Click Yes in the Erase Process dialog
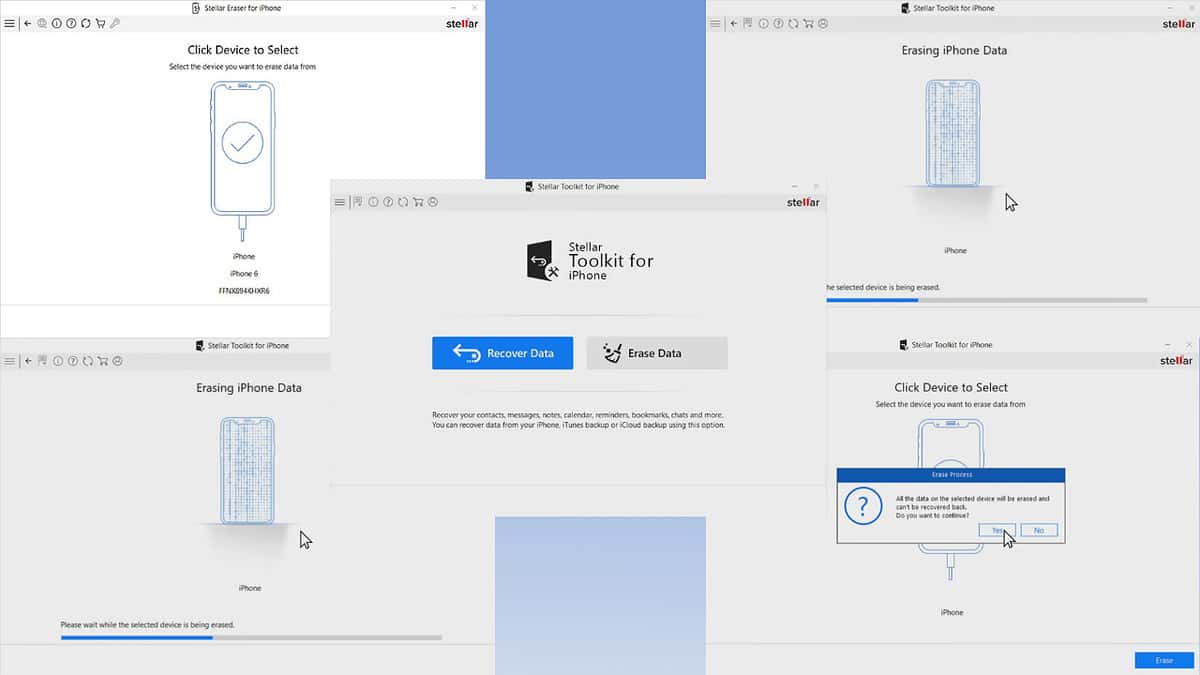 [999, 530]
